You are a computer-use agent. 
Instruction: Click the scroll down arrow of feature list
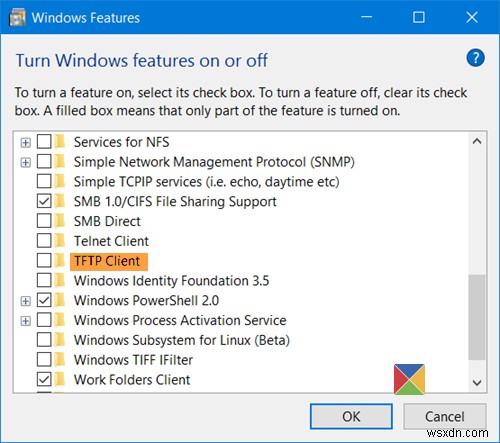coord(477,383)
